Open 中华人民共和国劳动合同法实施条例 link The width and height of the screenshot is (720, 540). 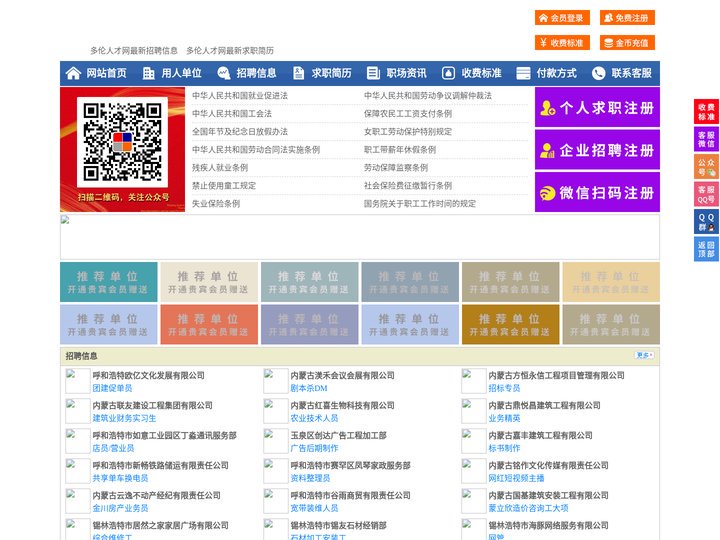coord(256,150)
